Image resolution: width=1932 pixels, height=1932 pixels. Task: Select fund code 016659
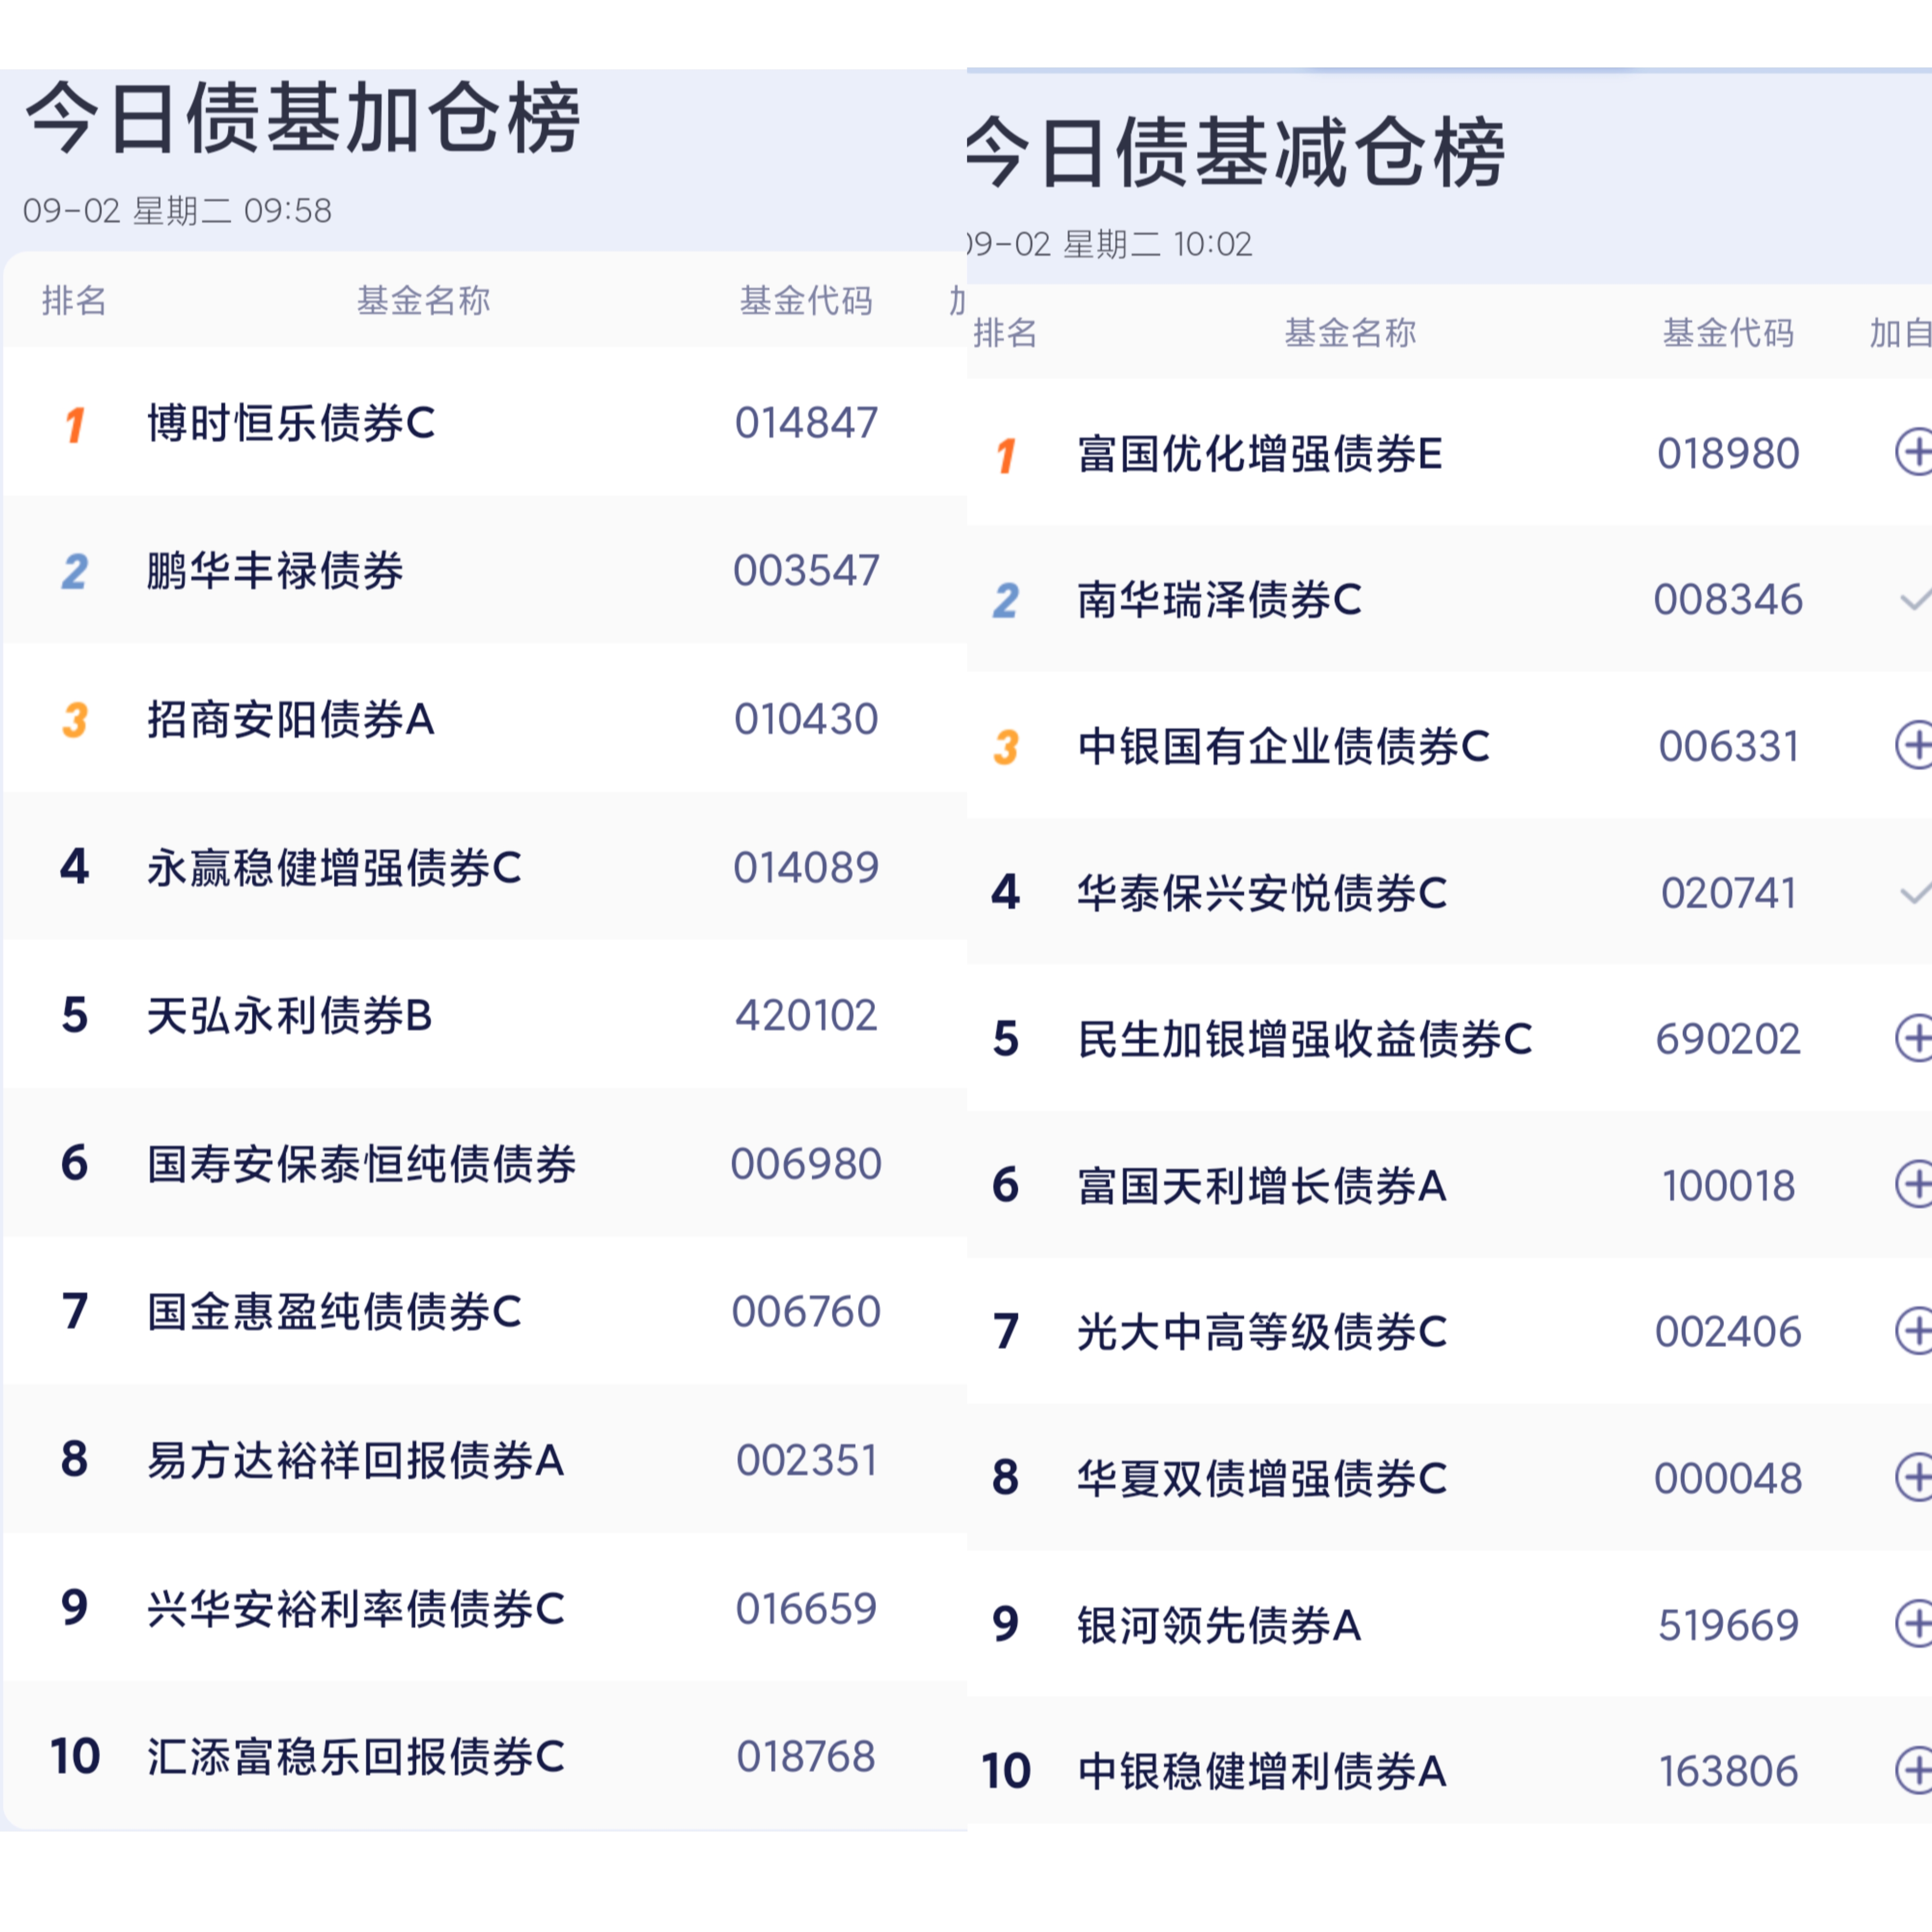[x=806, y=1608]
